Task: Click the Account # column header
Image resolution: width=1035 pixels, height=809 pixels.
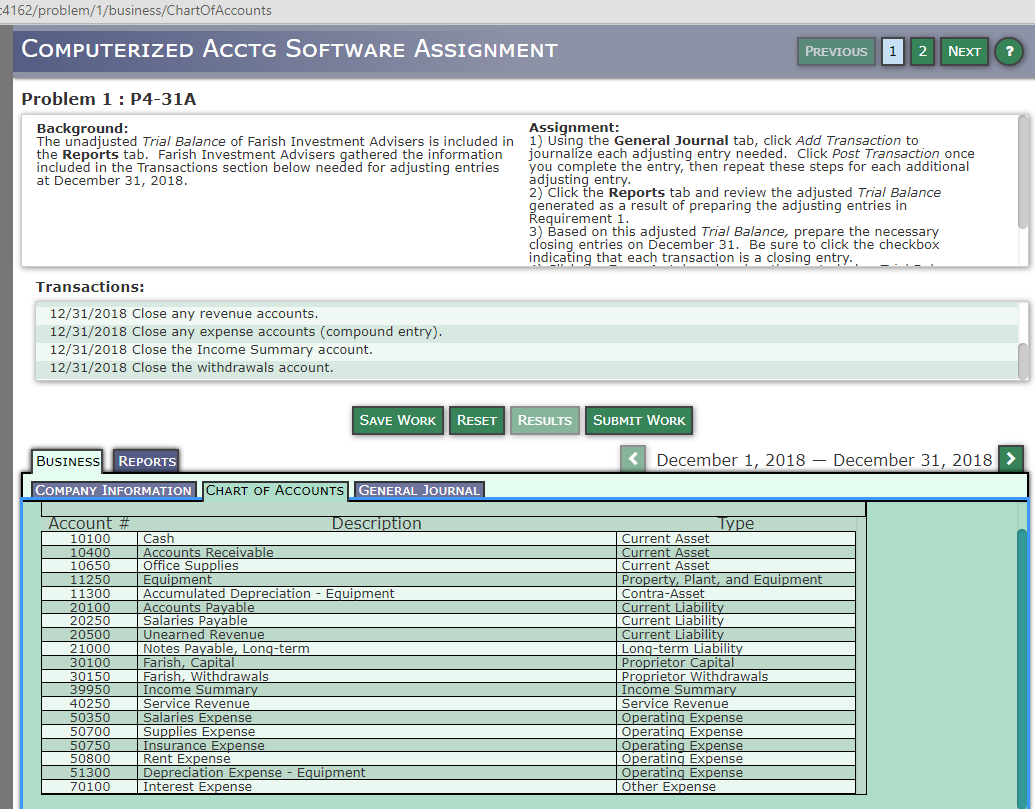Action: pyautogui.click(x=89, y=523)
